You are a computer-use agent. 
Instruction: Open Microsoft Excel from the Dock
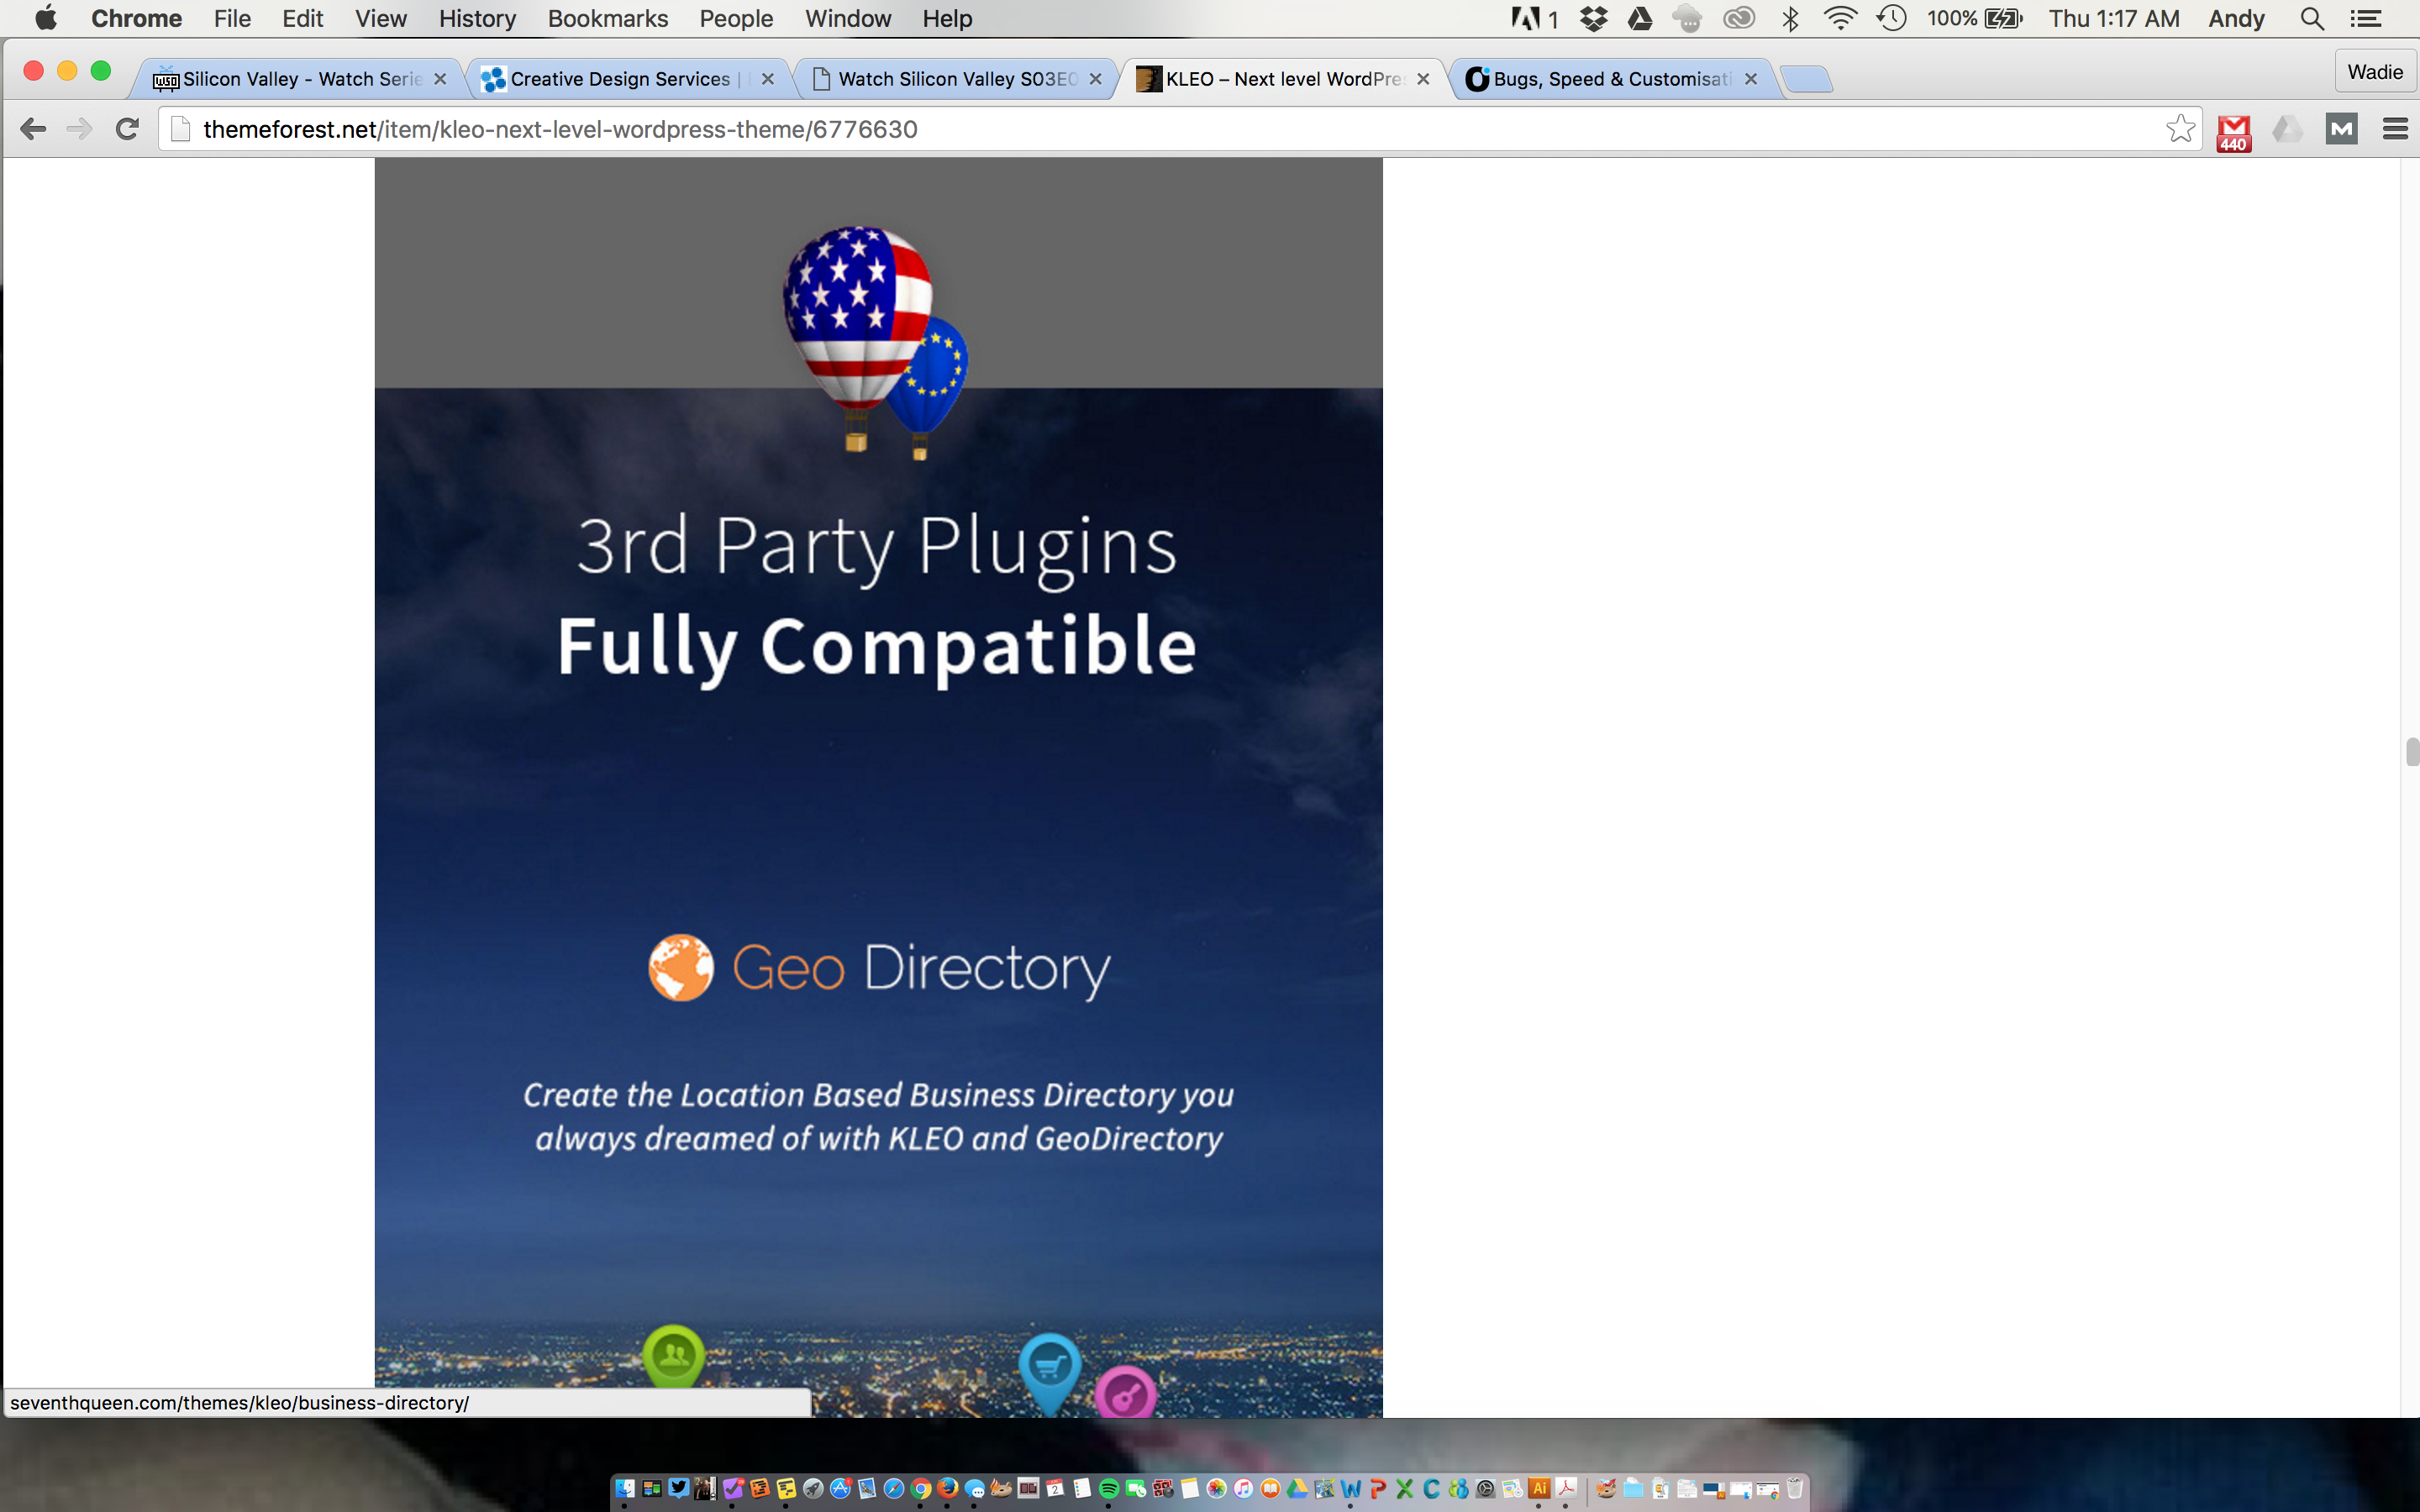pyautogui.click(x=1405, y=1488)
